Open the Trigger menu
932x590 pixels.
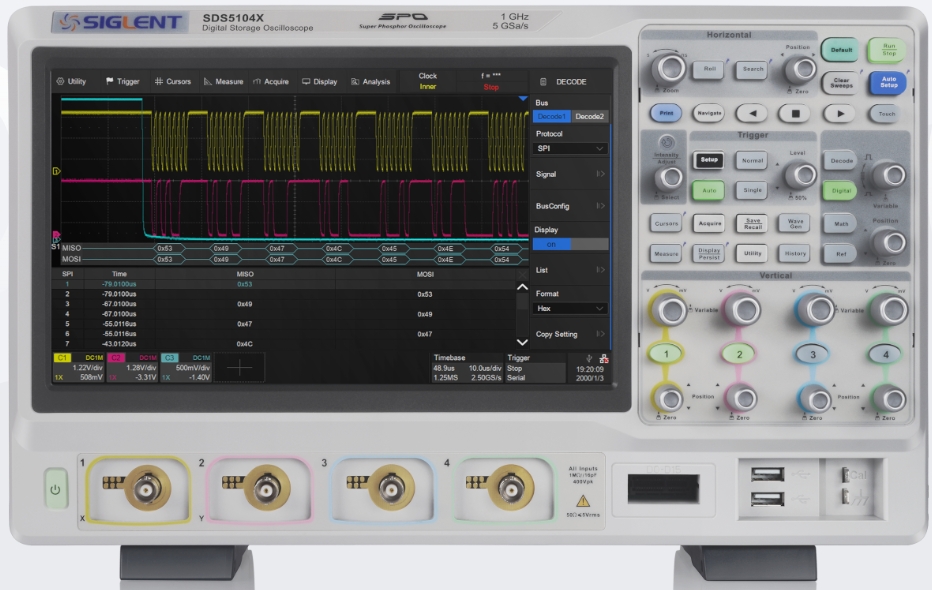pyautogui.click(x=122, y=82)
